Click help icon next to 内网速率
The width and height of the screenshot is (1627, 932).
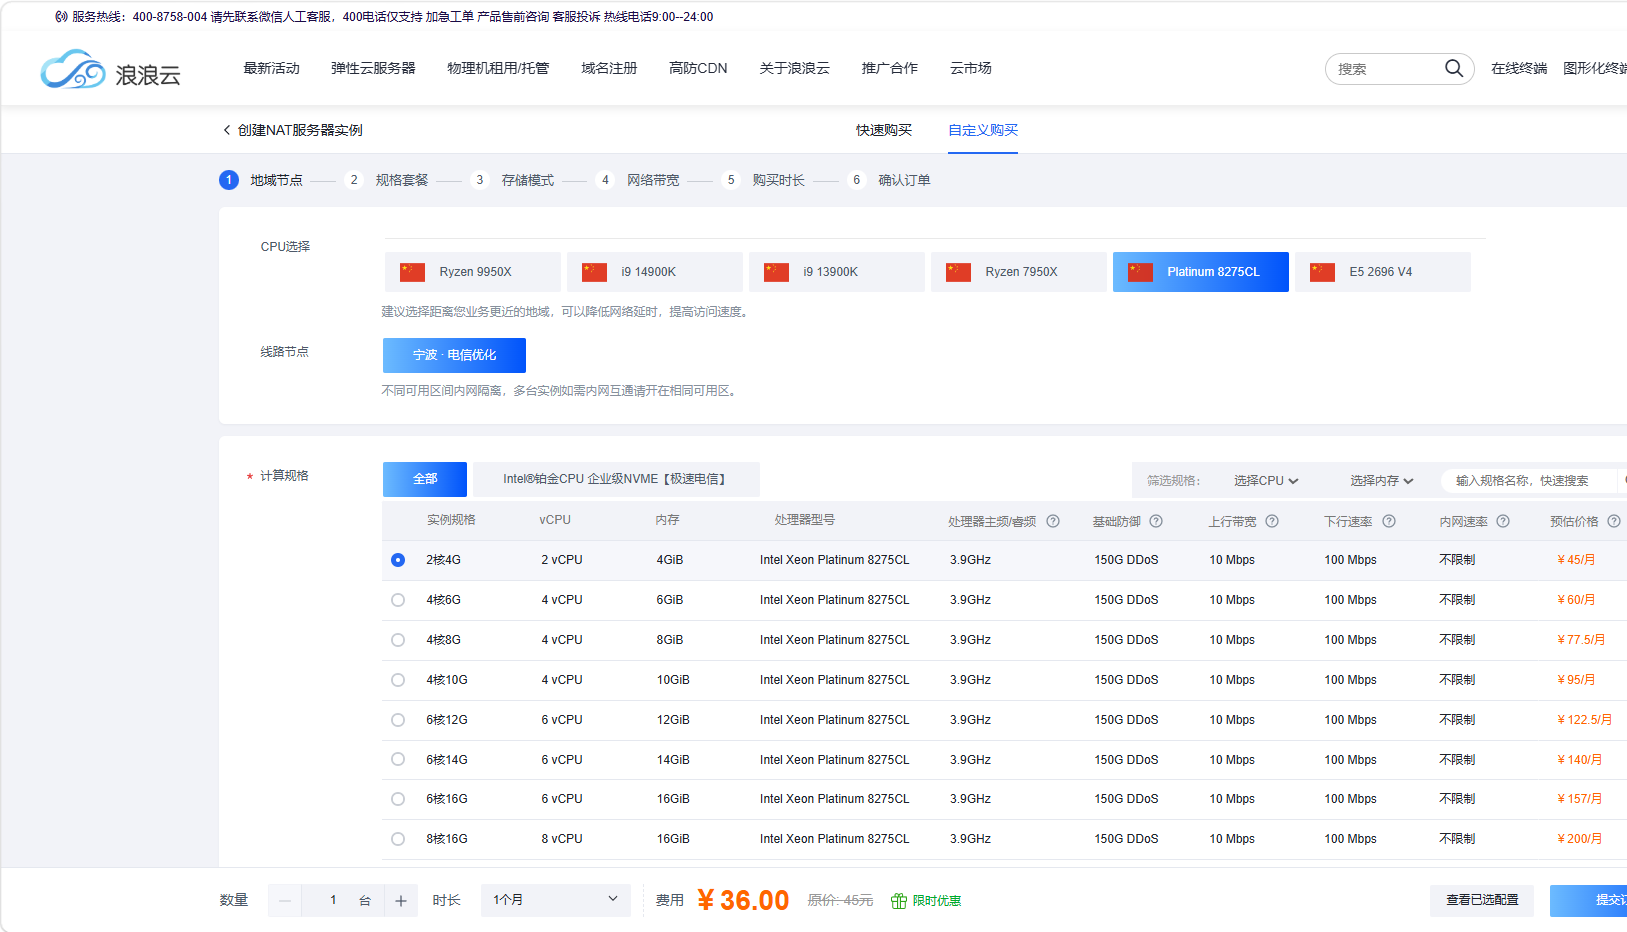click(x=1503, y=521)
